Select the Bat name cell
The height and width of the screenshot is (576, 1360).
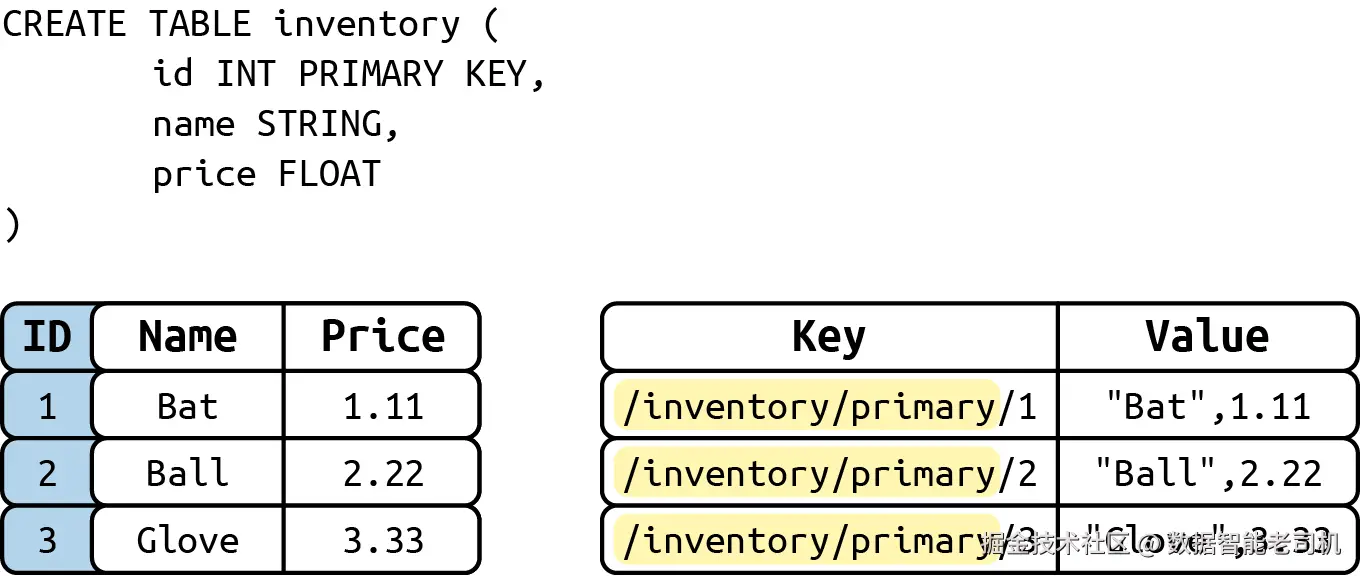click(188, 406)
